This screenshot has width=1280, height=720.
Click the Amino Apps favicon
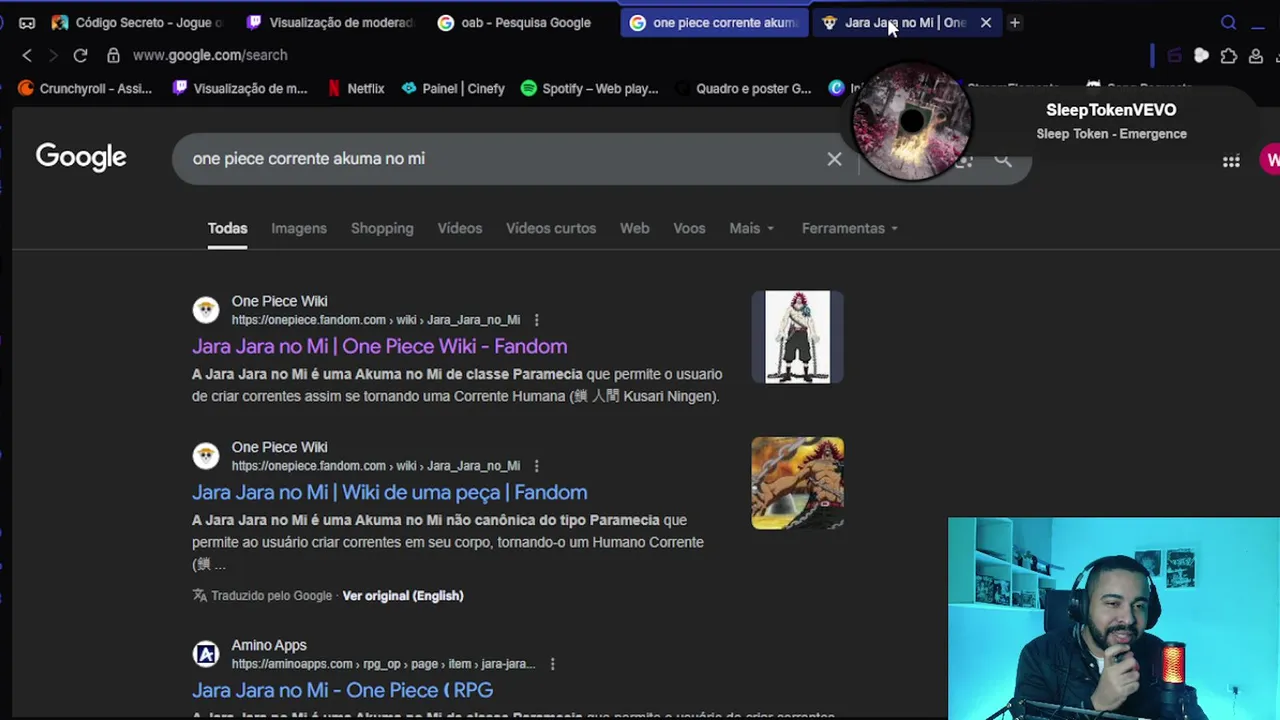pyautogui.click(x=206, y=654)
